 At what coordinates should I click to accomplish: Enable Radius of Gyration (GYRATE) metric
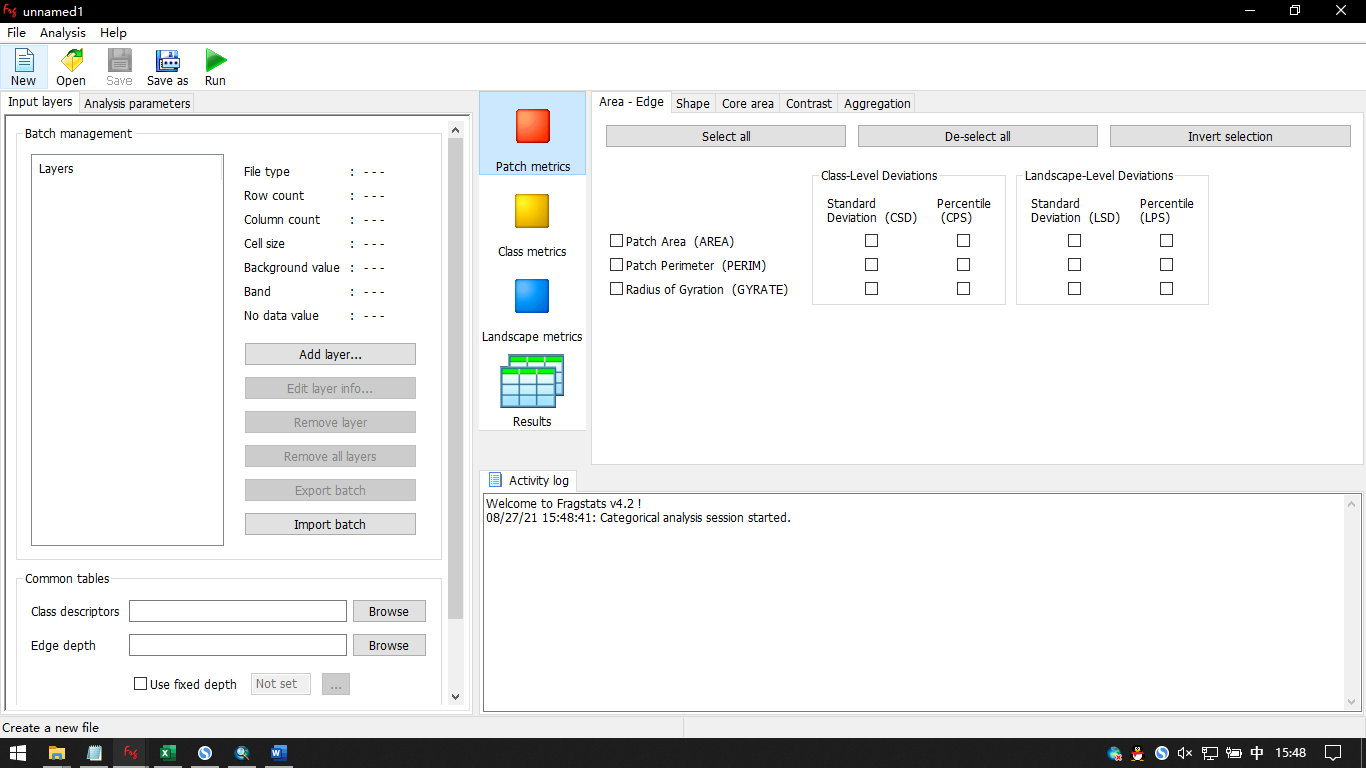click(616, 289)
